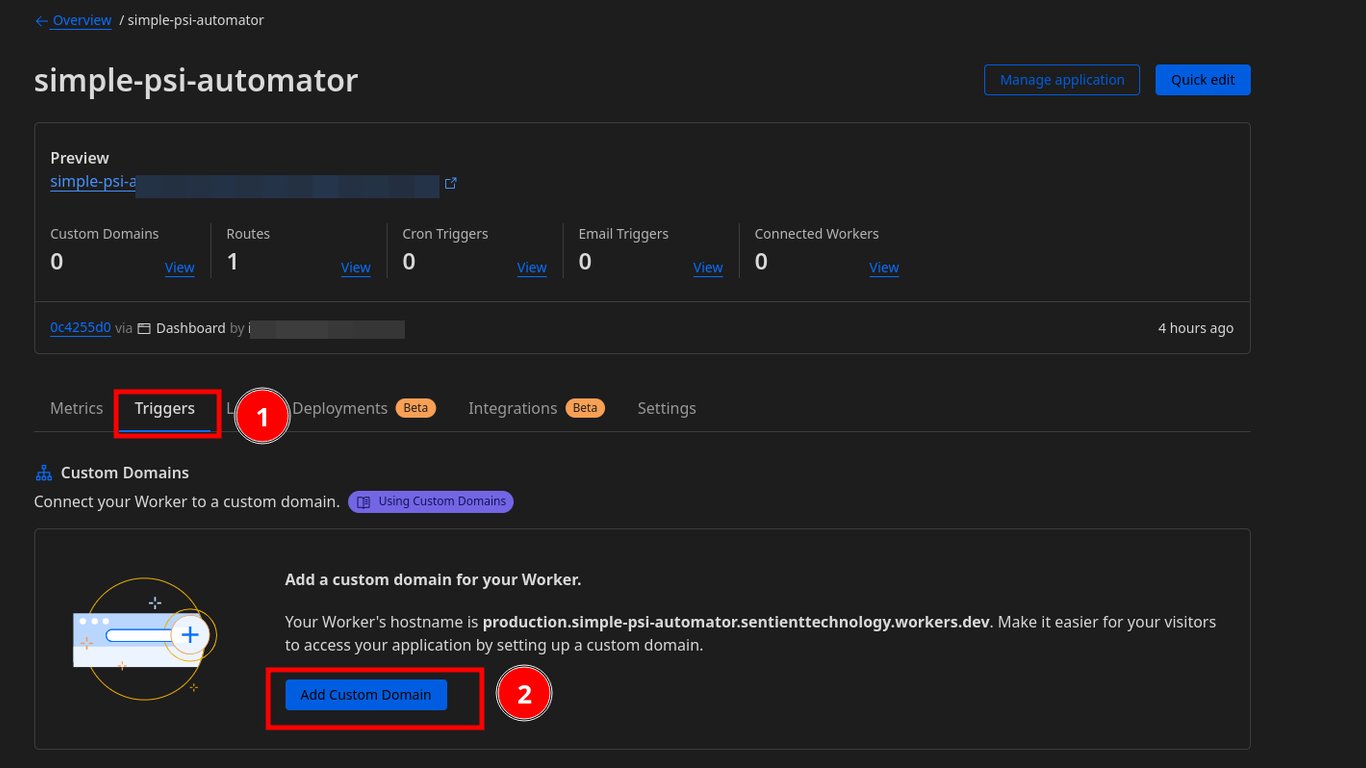Open commit 0c4255d0 details

(x=80, y=327)
